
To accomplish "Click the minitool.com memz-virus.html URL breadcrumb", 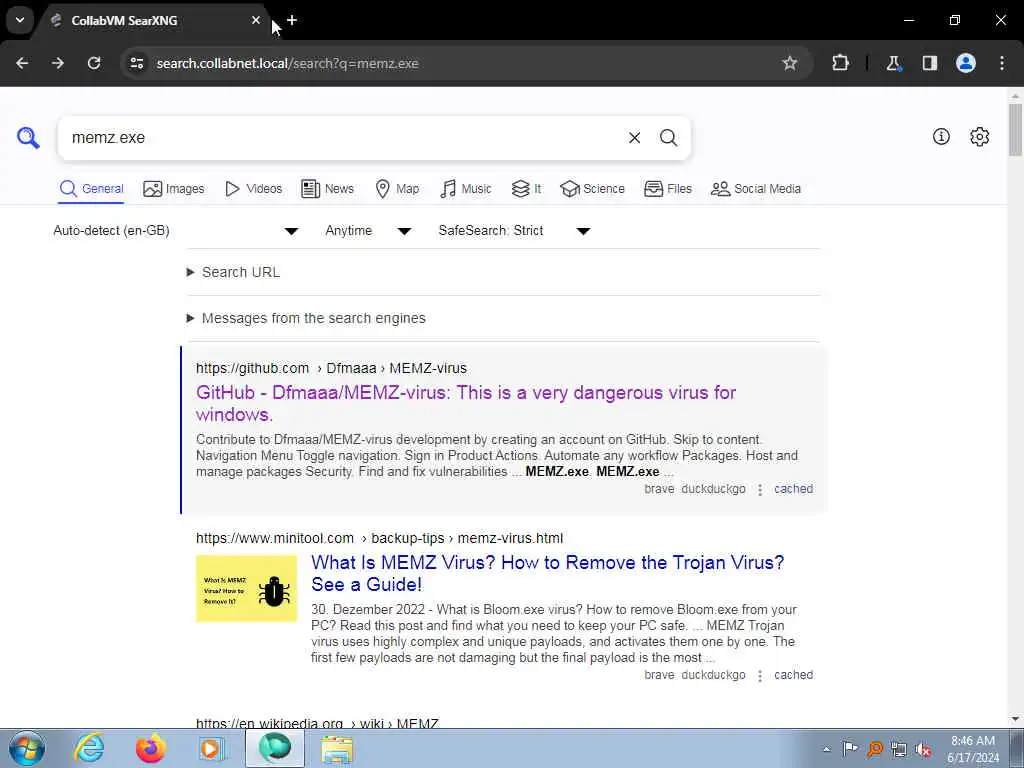I will (x=379, y=538).
